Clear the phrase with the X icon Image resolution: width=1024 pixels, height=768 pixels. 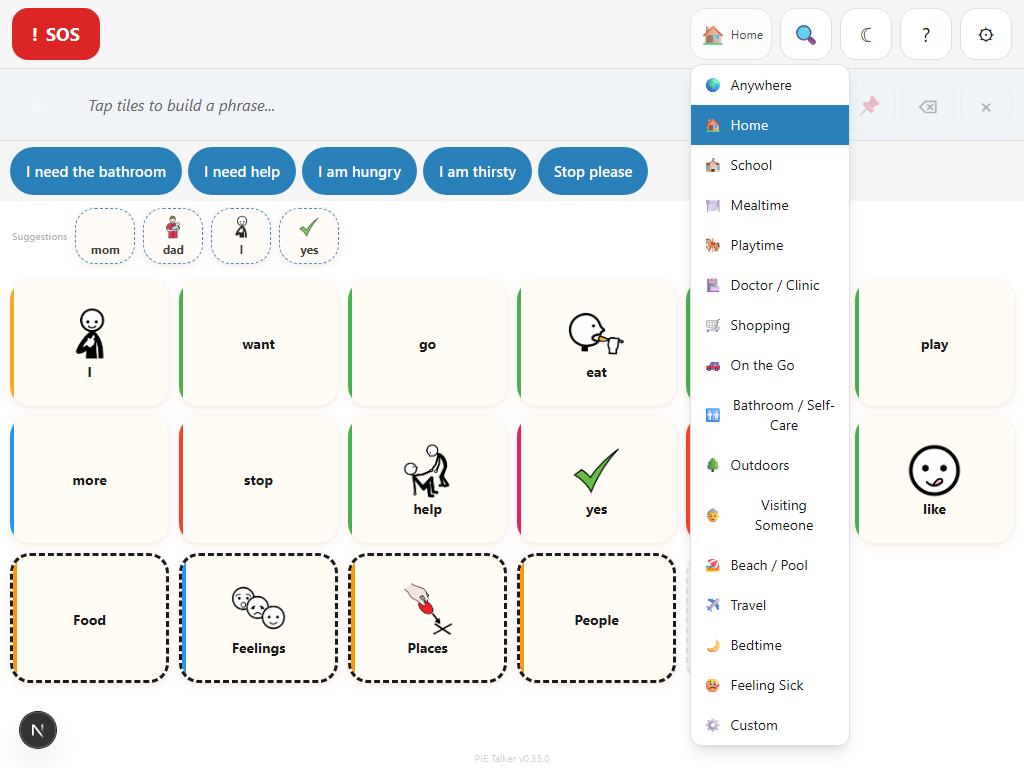(985, 105)
